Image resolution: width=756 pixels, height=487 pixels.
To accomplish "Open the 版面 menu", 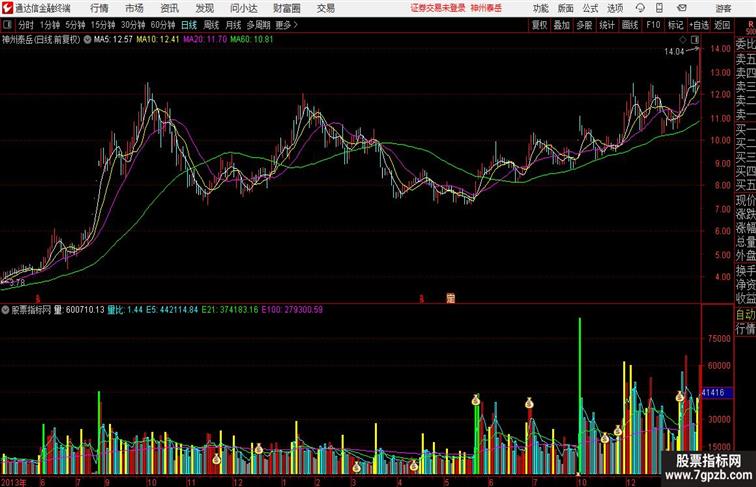I will coord(566,8).
